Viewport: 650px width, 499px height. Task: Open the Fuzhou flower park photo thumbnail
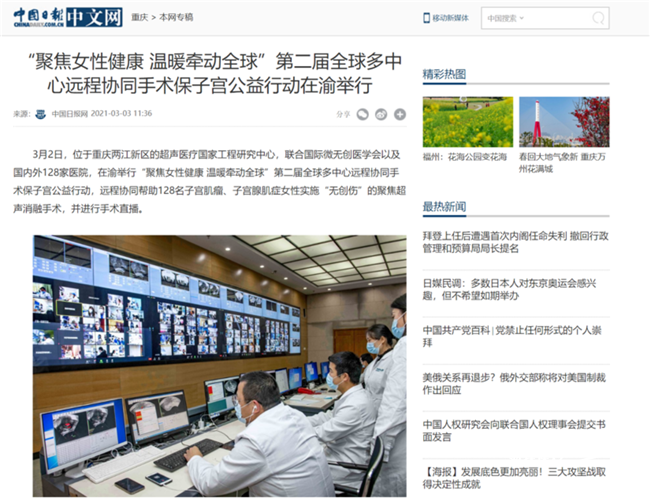[x=467, y=121]
